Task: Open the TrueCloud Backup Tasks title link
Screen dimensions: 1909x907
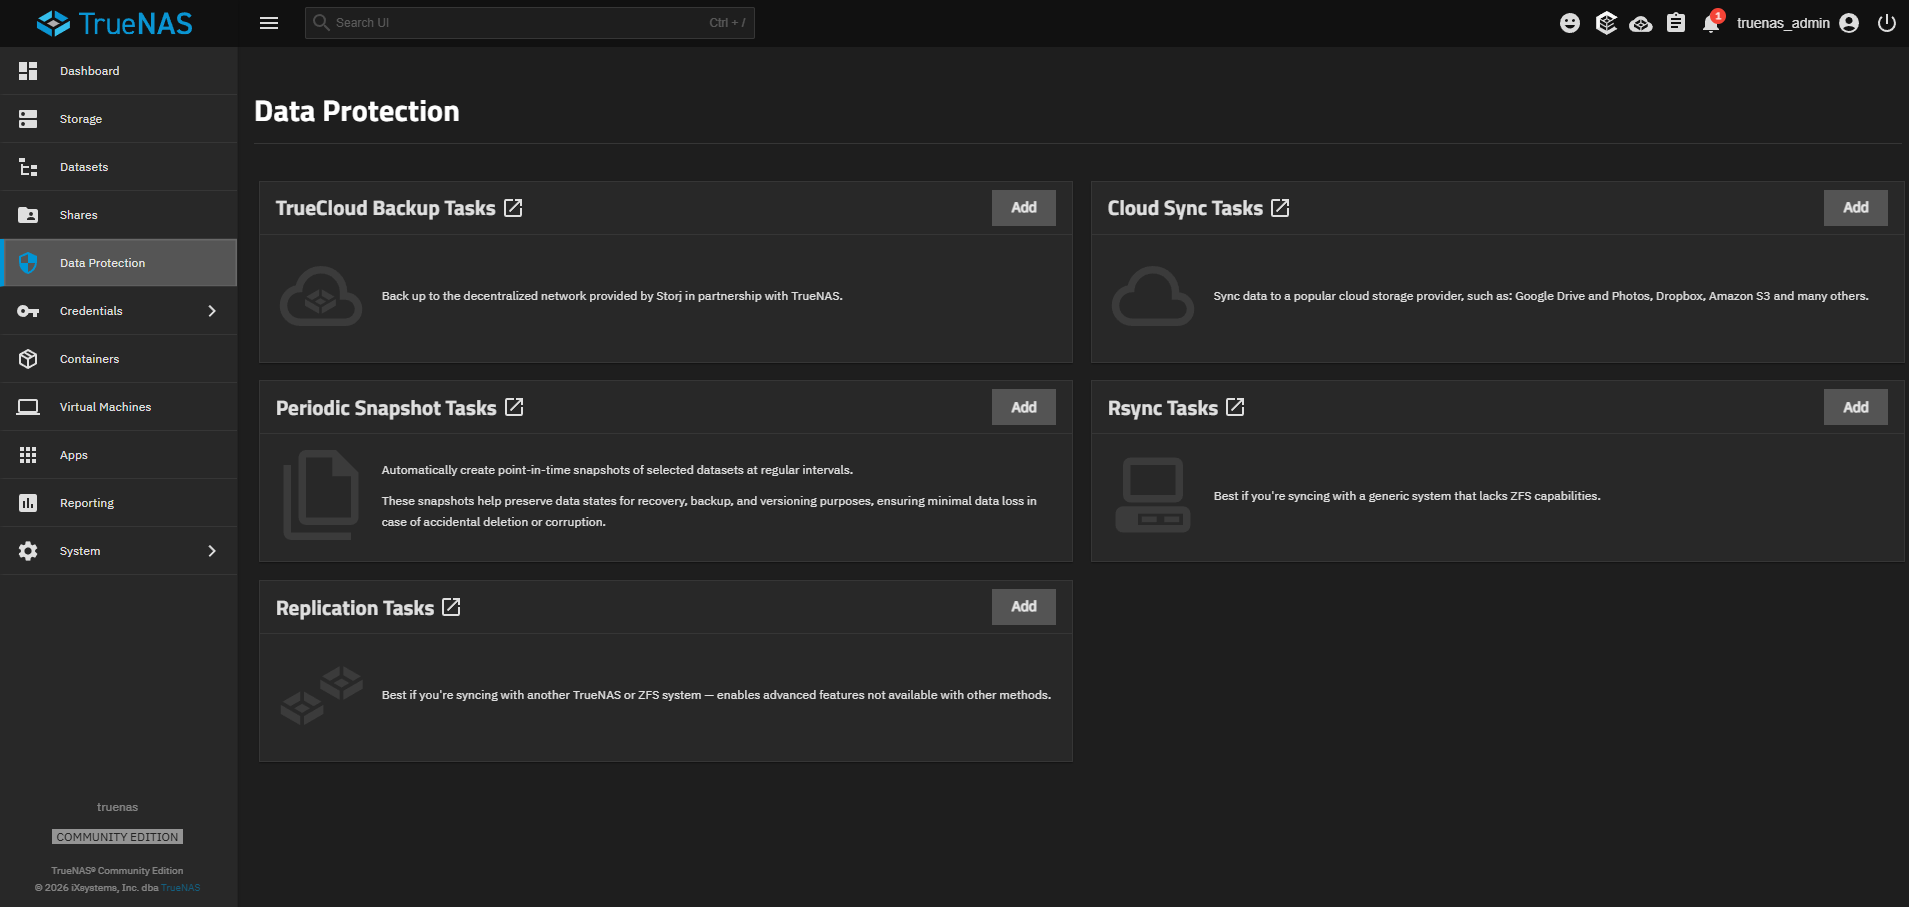Action: [386, 208]
